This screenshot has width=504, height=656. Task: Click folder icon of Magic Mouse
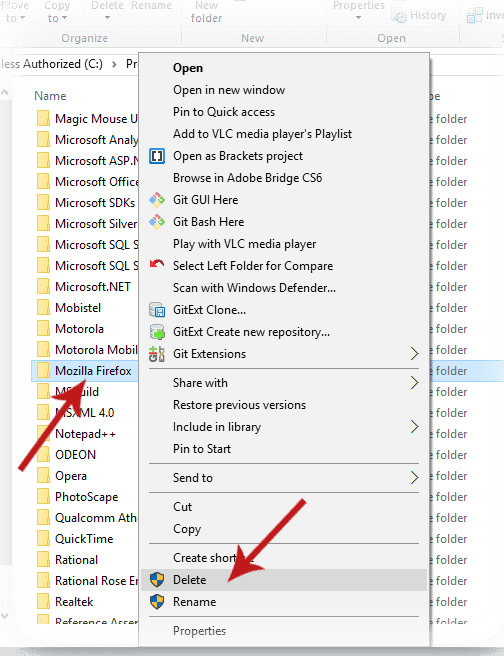(x=43, y=119)
